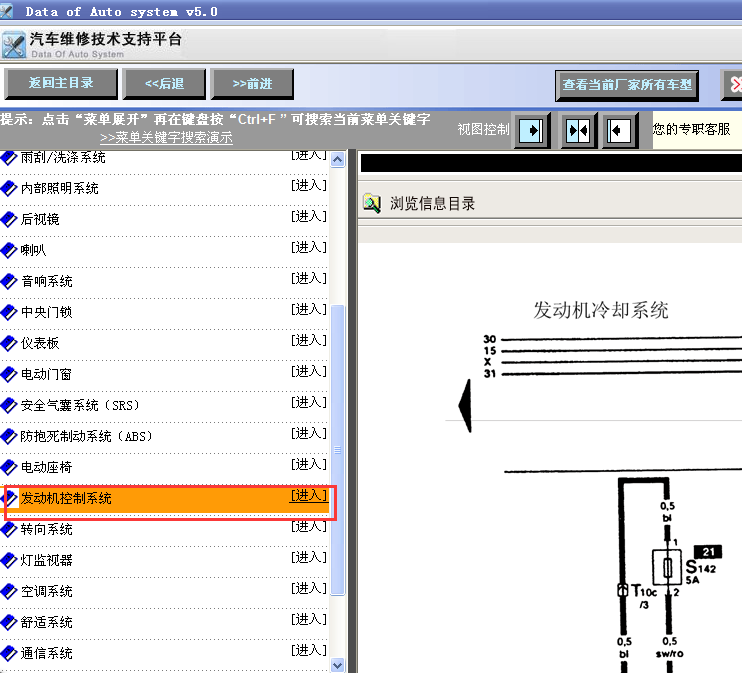Screen dimensions: 742x673
Task: Click [进入] for 内部照明系统
Action: tap(309, 185)
